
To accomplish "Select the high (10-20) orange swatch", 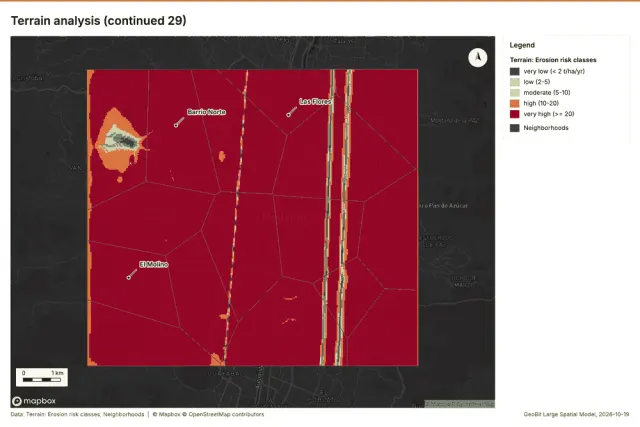I will [515, 103].
